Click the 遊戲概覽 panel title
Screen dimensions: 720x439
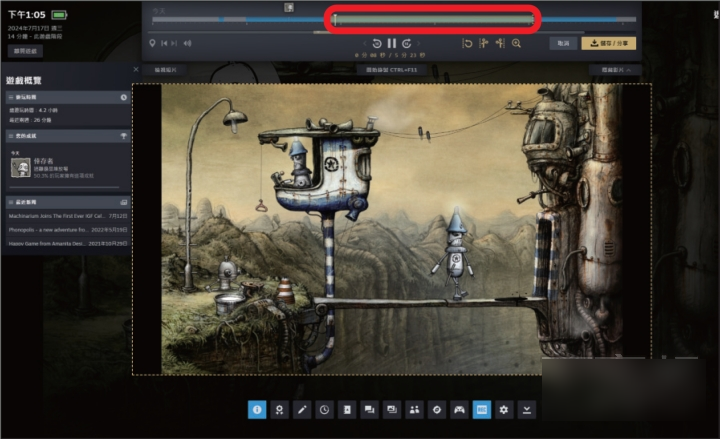(24, 80)
